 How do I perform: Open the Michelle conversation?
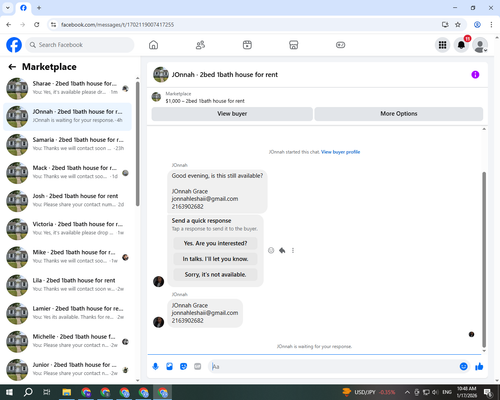(67, 342)
